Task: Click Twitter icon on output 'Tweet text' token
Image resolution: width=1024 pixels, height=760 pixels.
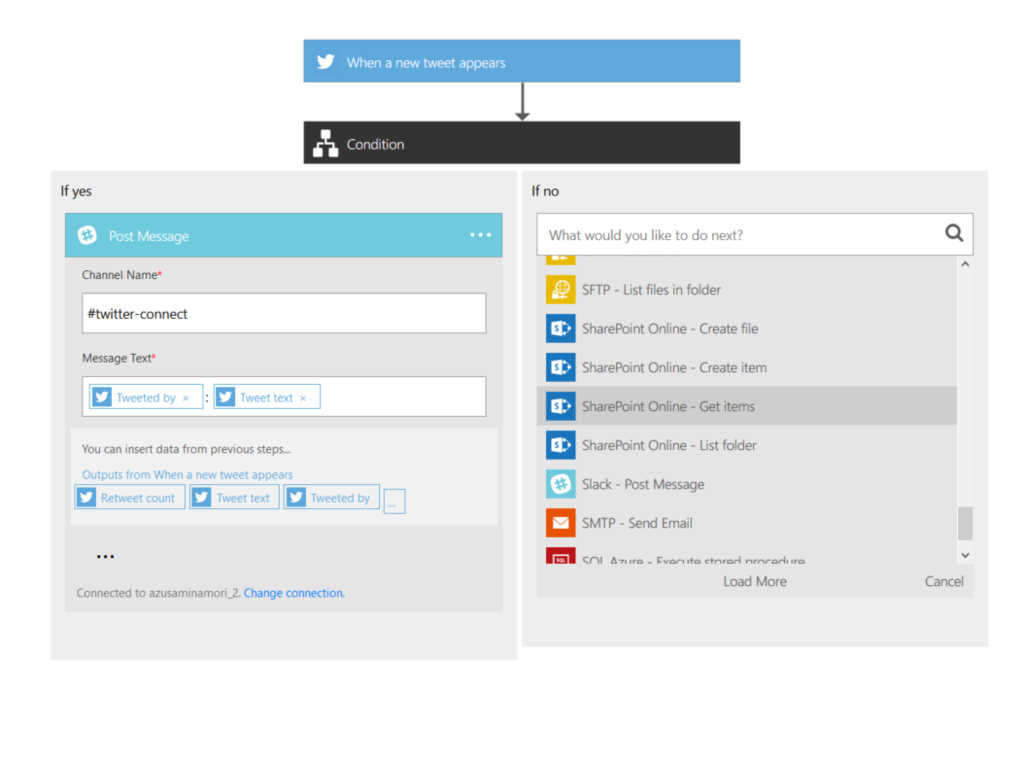Action: [x=202, y=498]
